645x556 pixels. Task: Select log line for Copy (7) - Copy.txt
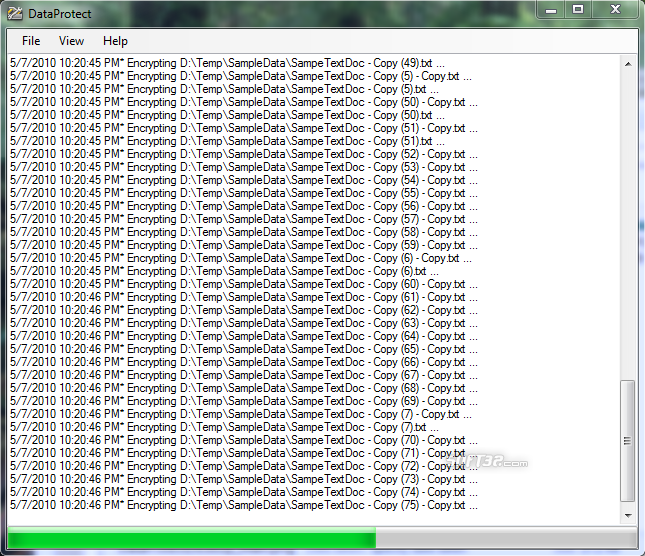click(x=241, y=415)
